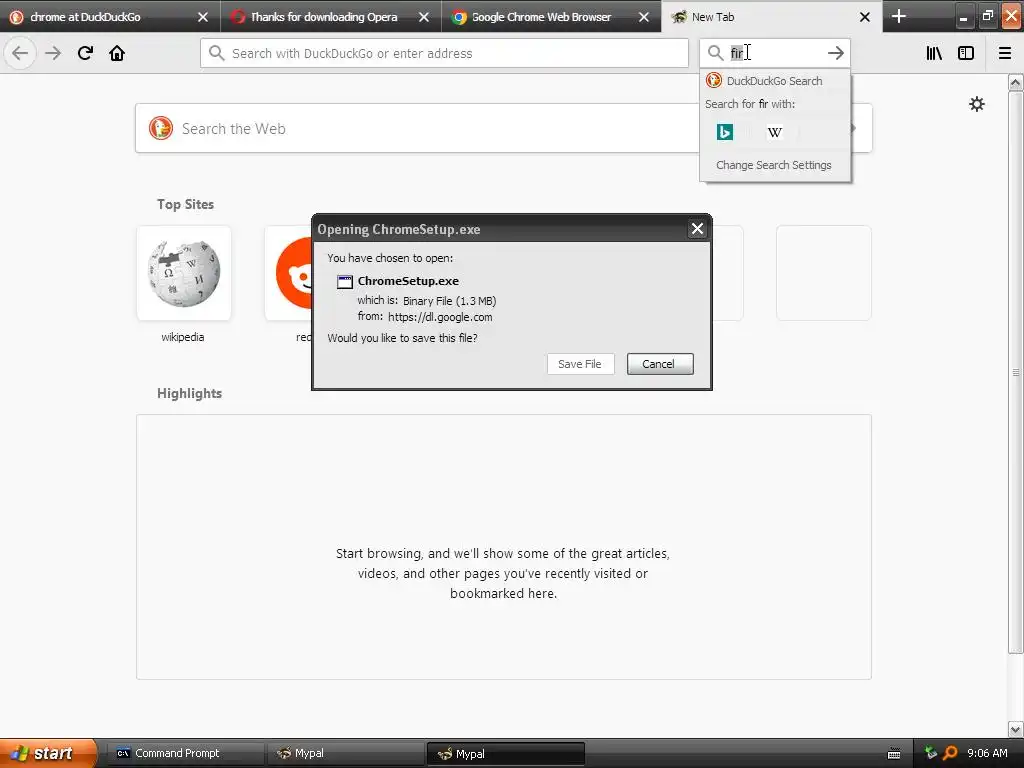Screen dimensions: 1024x768
Task: Open a new tab with plus button
Action: click(899, 16)
